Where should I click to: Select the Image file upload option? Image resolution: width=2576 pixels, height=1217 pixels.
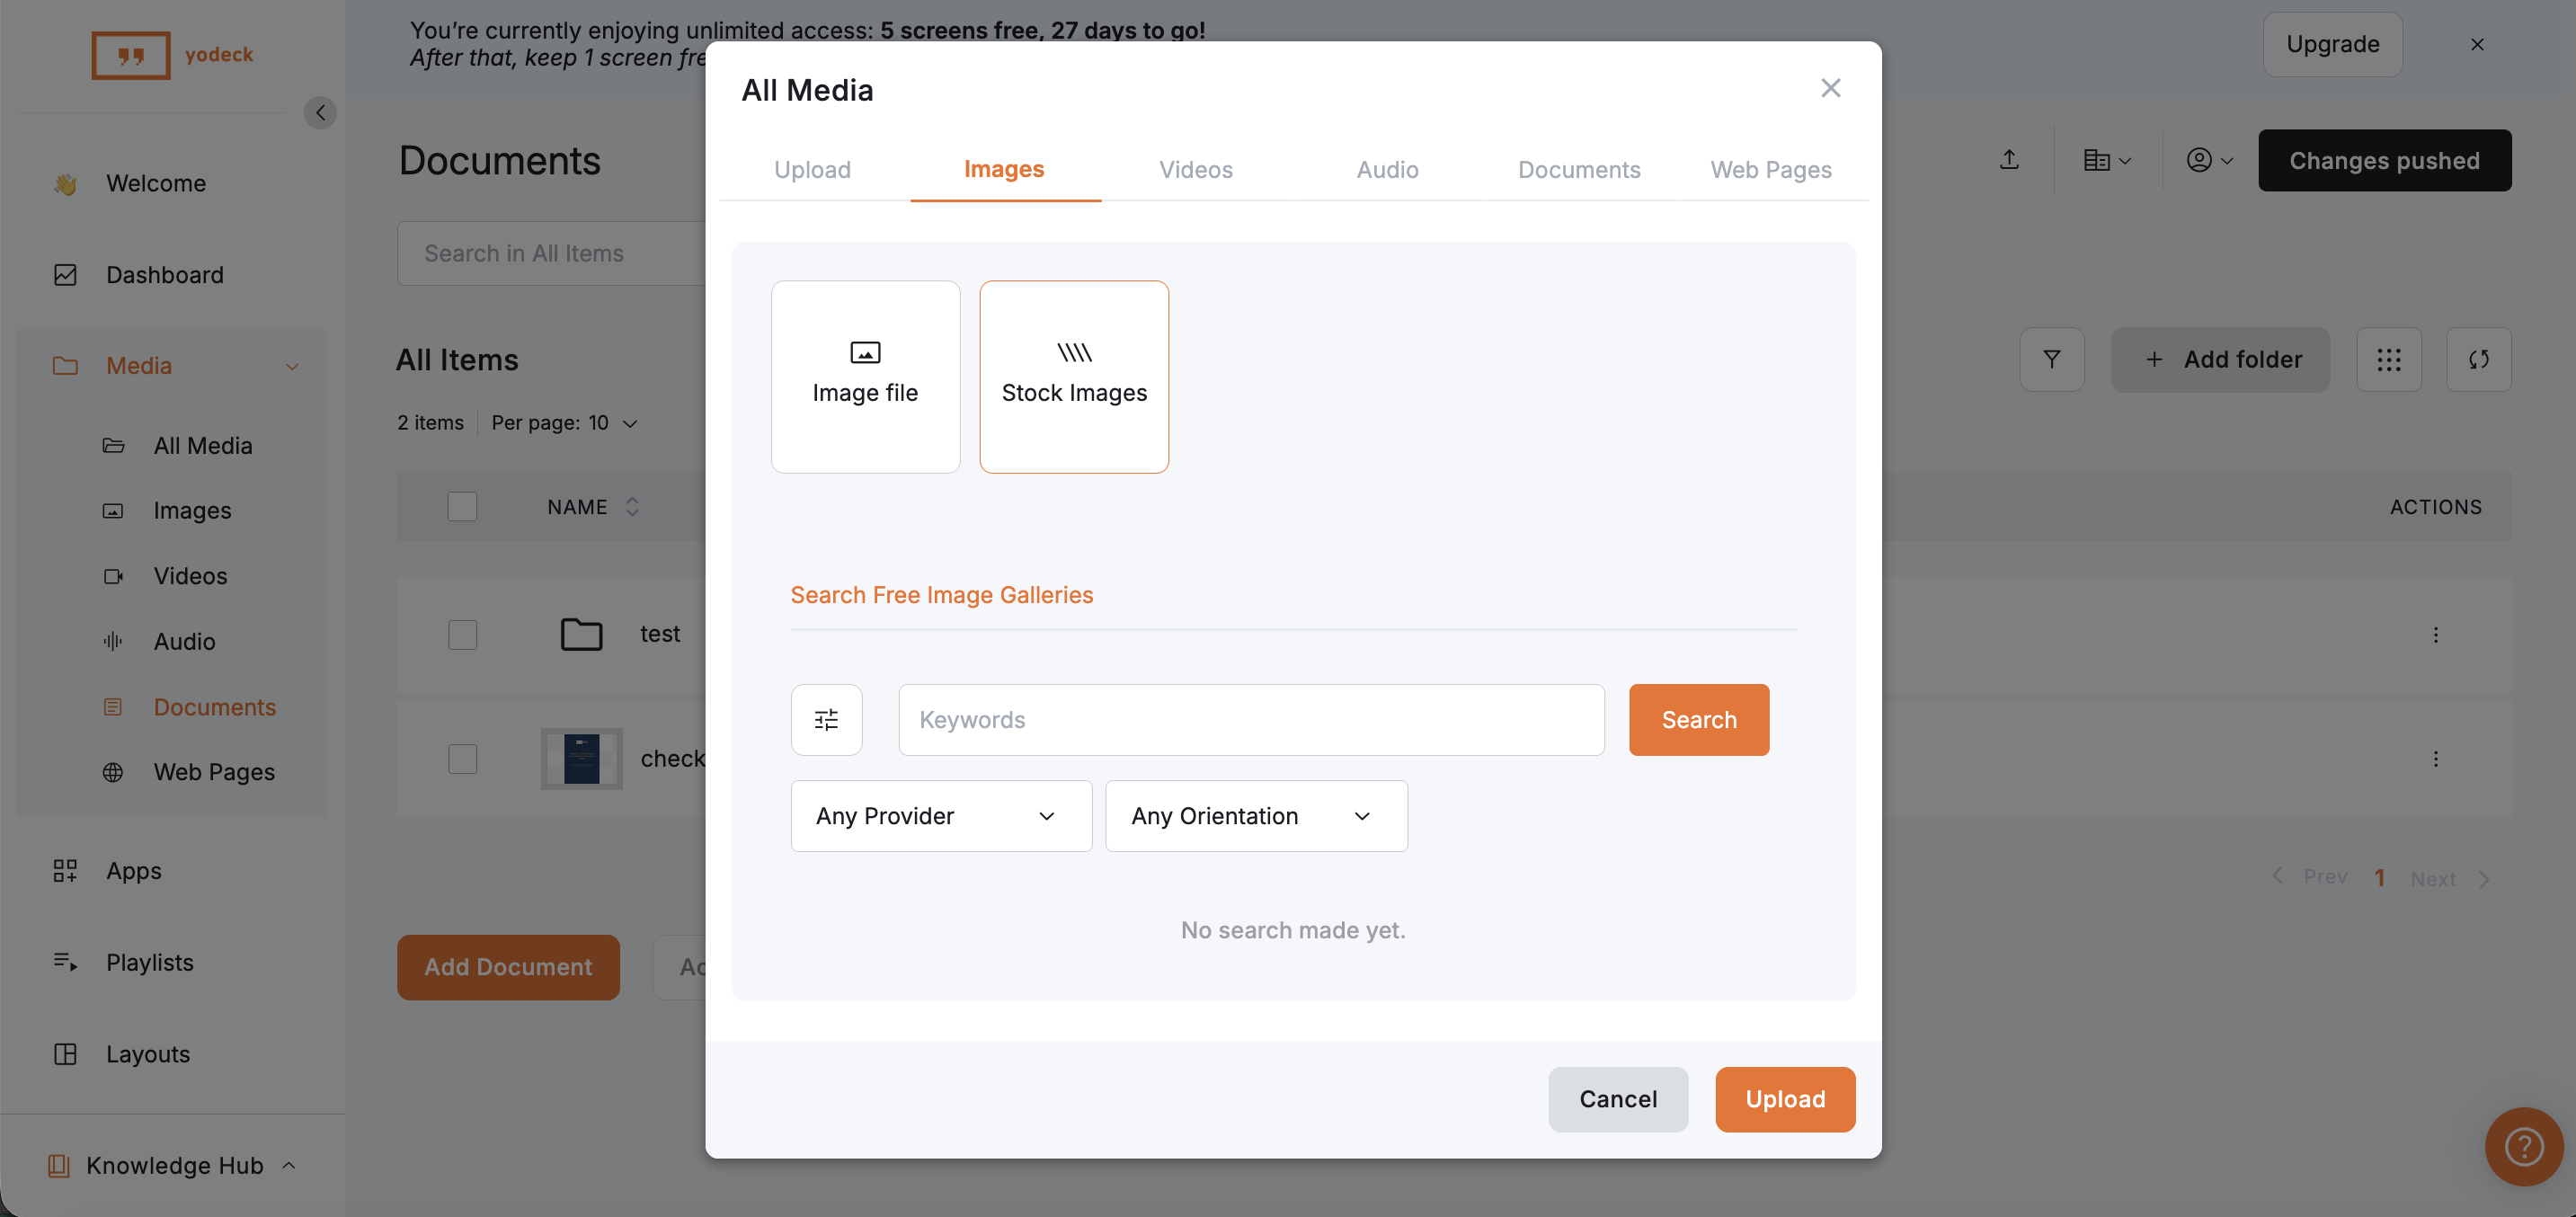coord(865,376)
